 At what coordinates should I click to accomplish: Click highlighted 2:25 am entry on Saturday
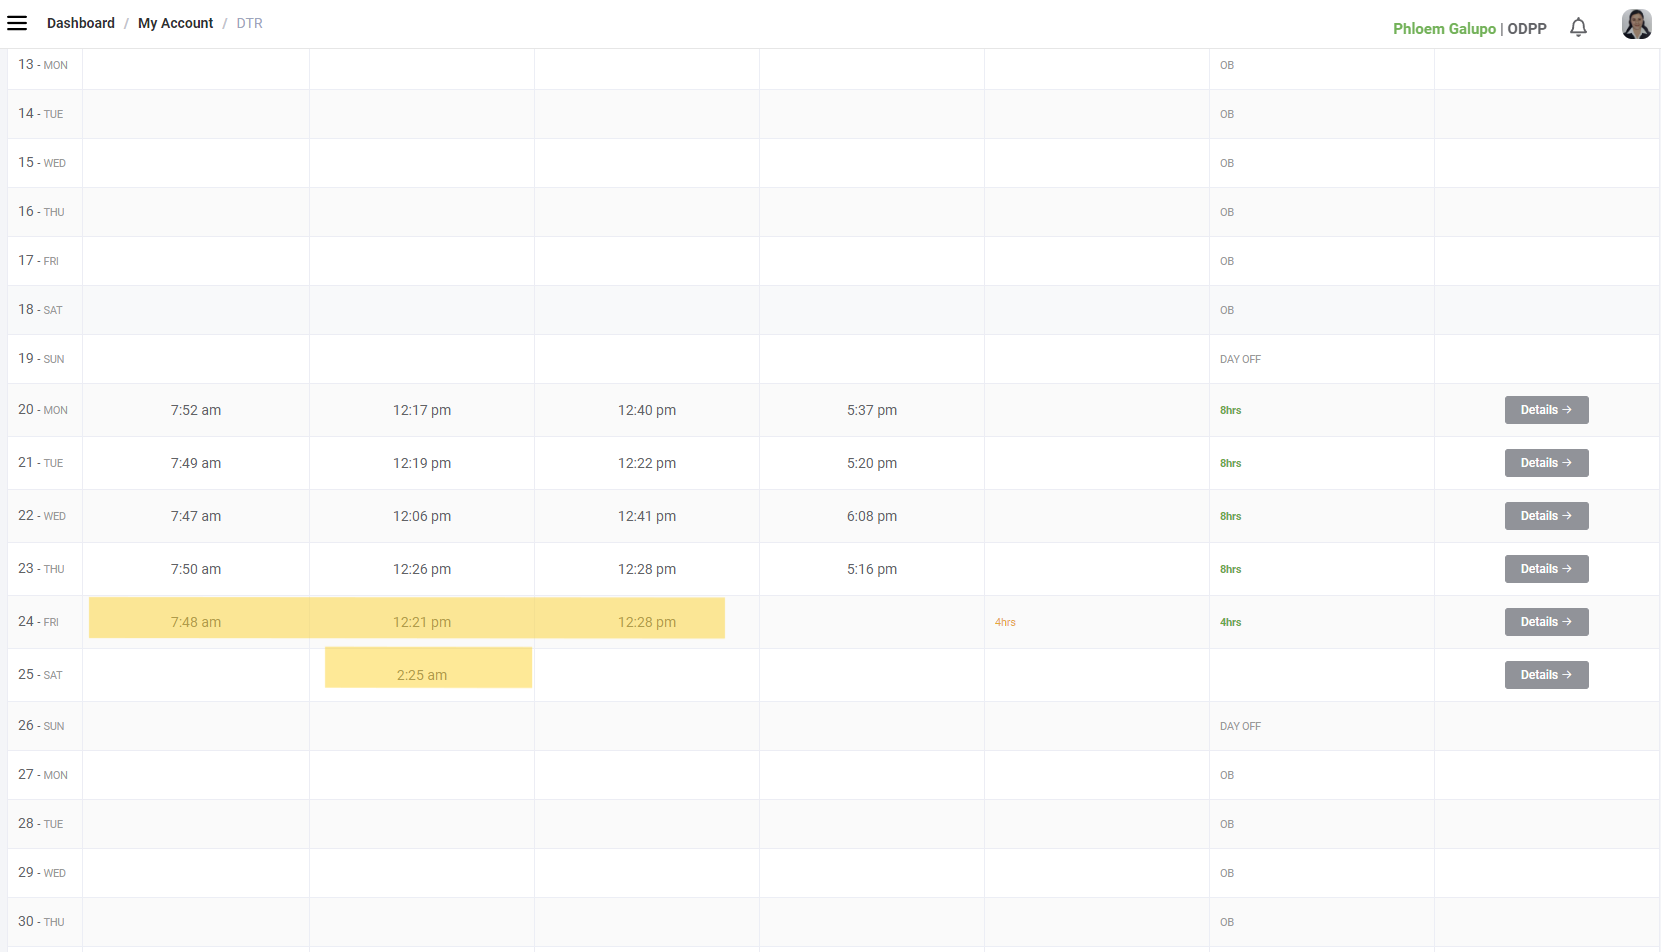click(422, 675)
